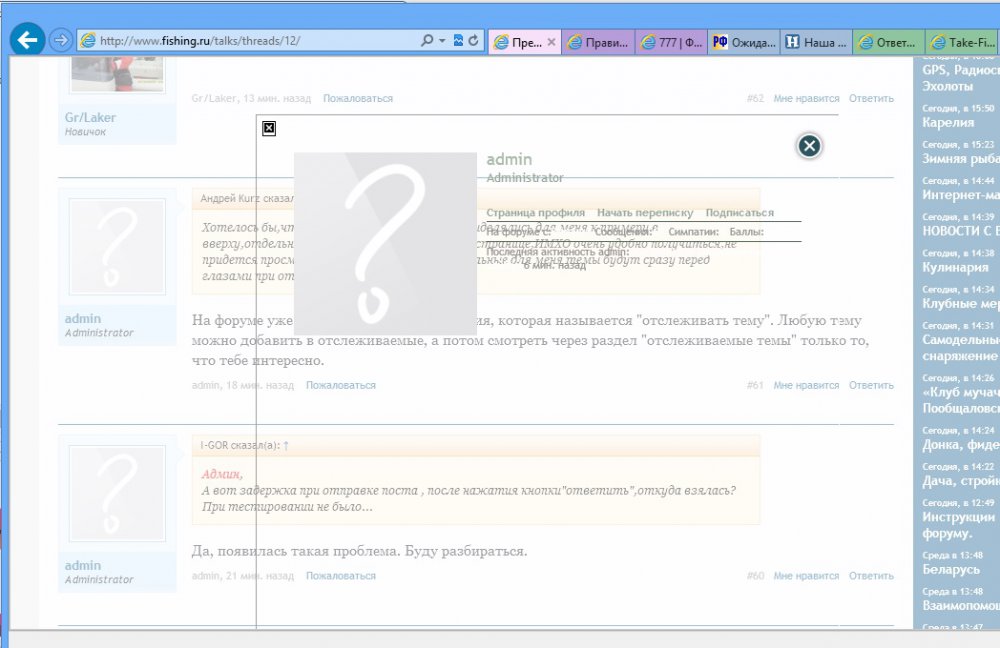Open the "Take-Fi..." browser tab
Screen dimensions: 1000x648
click(x=962, y=42)
